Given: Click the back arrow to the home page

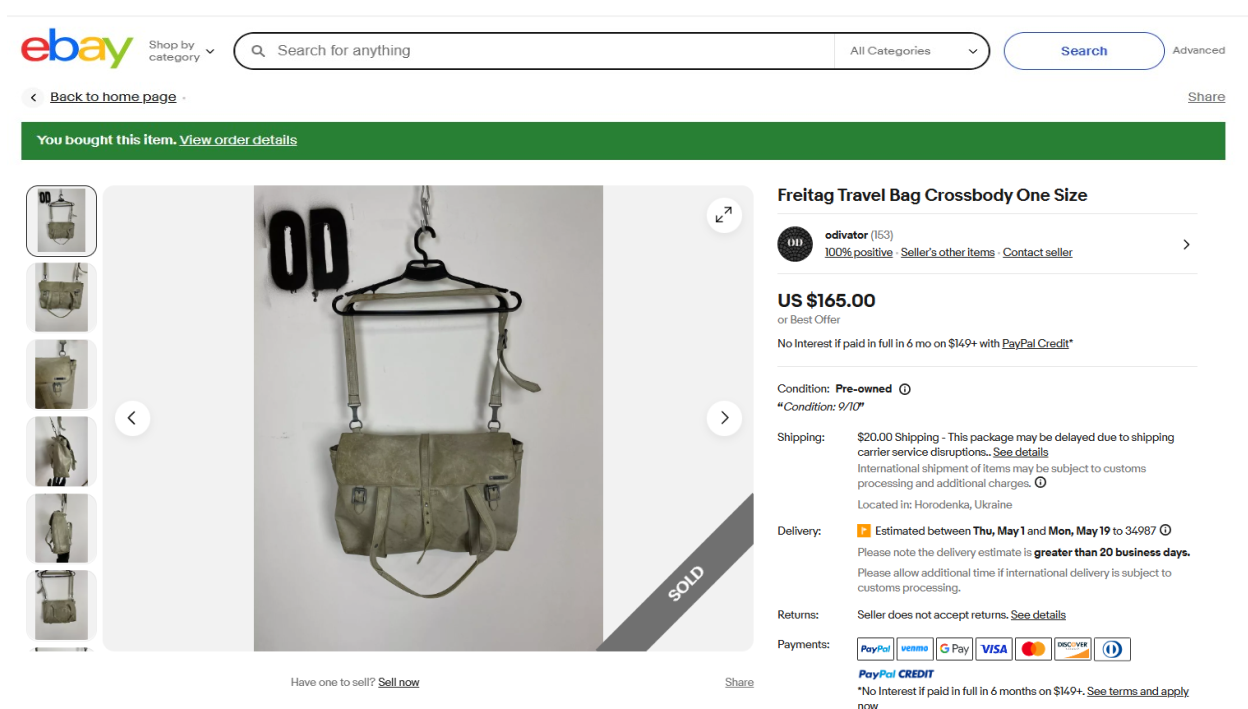Looking at the screenshot, I should (x=33, y=97).
